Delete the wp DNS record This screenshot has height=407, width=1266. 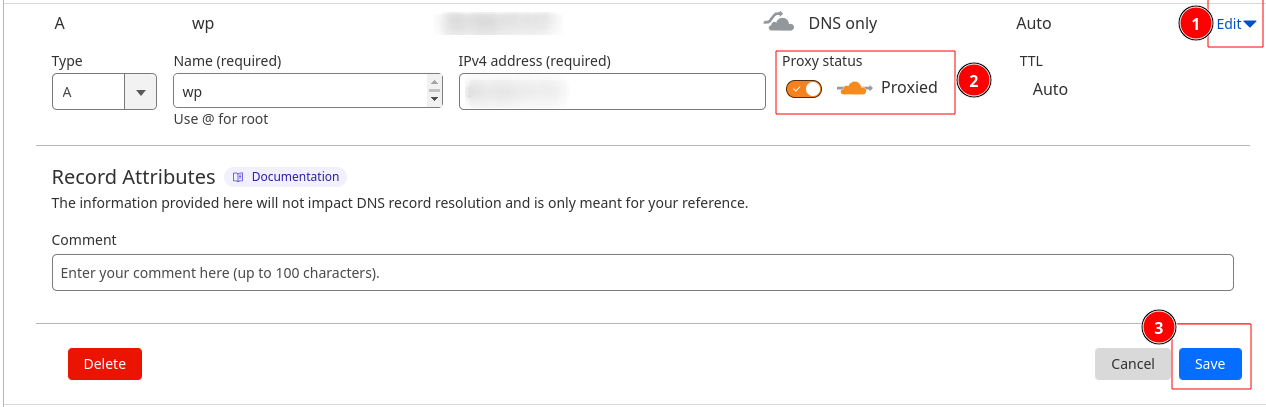[x=105, y=364]
